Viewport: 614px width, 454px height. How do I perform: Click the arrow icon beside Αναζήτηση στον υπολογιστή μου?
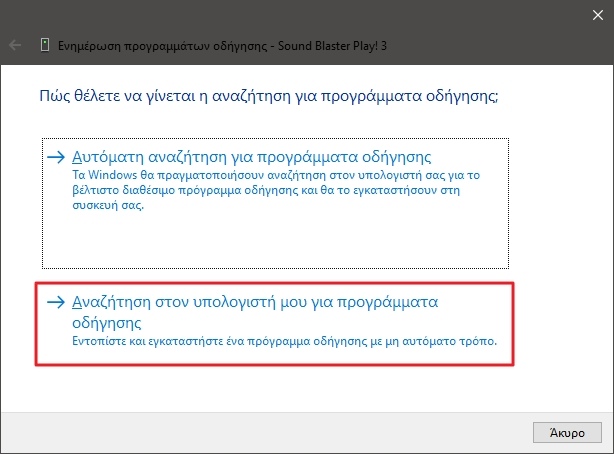[59, 303]
